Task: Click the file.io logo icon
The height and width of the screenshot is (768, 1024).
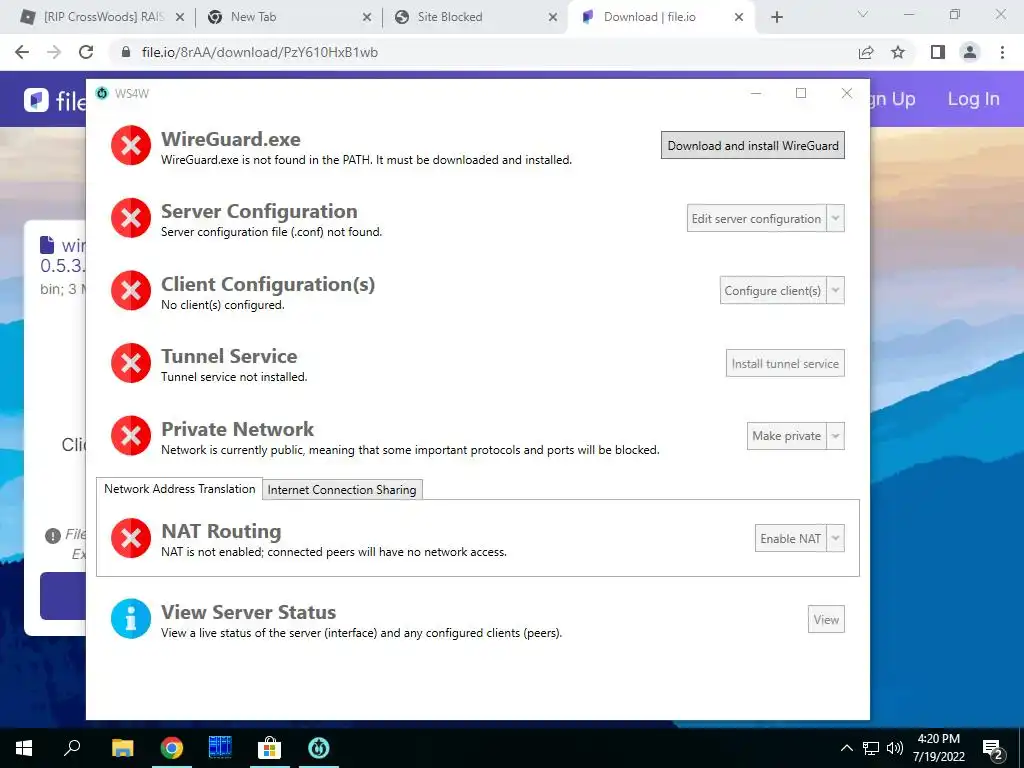Action: pos(36,100)
